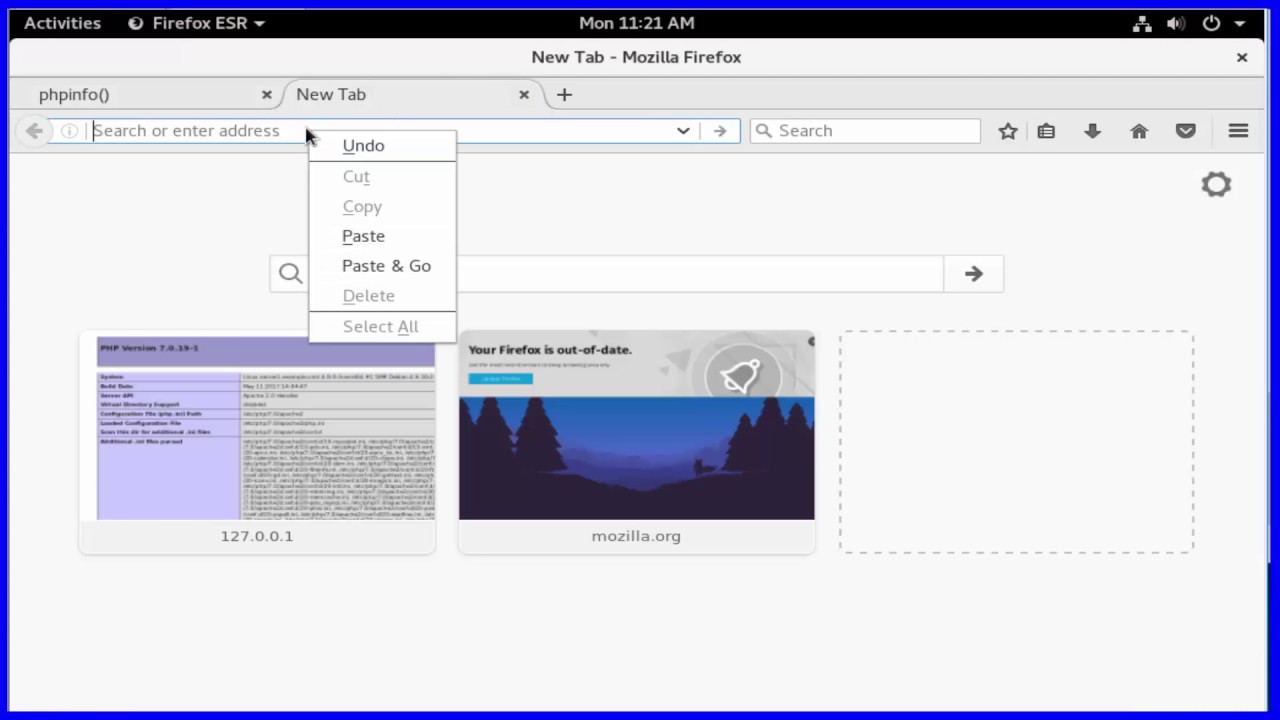Choose Paste in context menu

(x=382, y=236)
